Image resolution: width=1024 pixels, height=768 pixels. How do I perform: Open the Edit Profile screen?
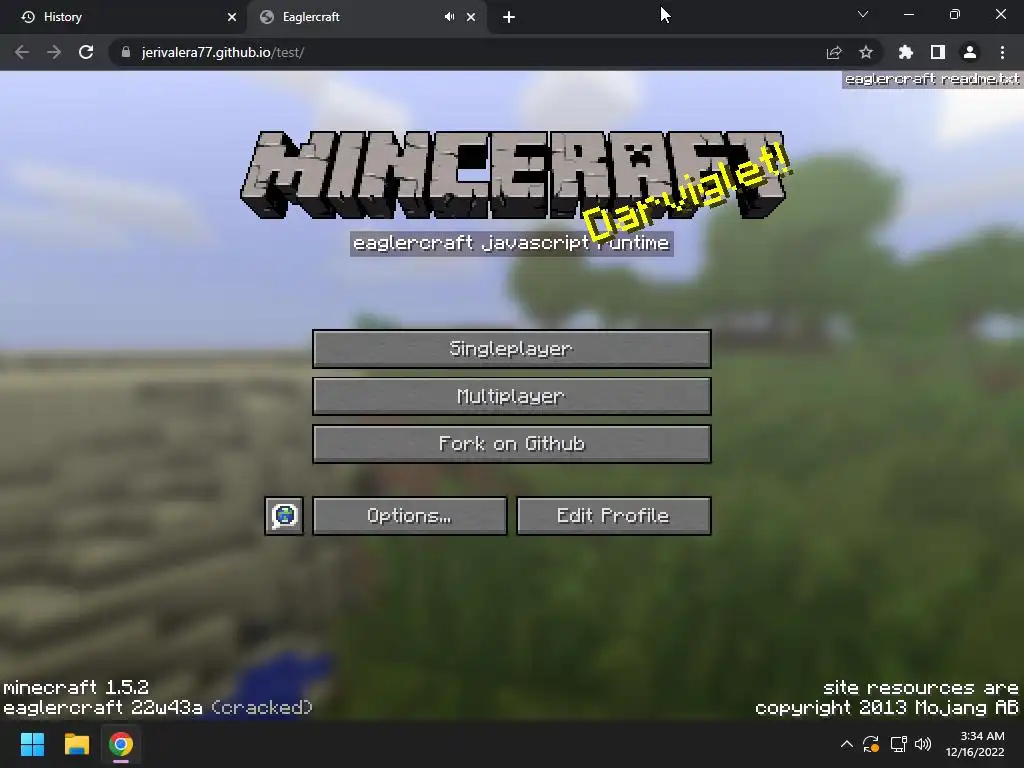click(x=613, y=516)
